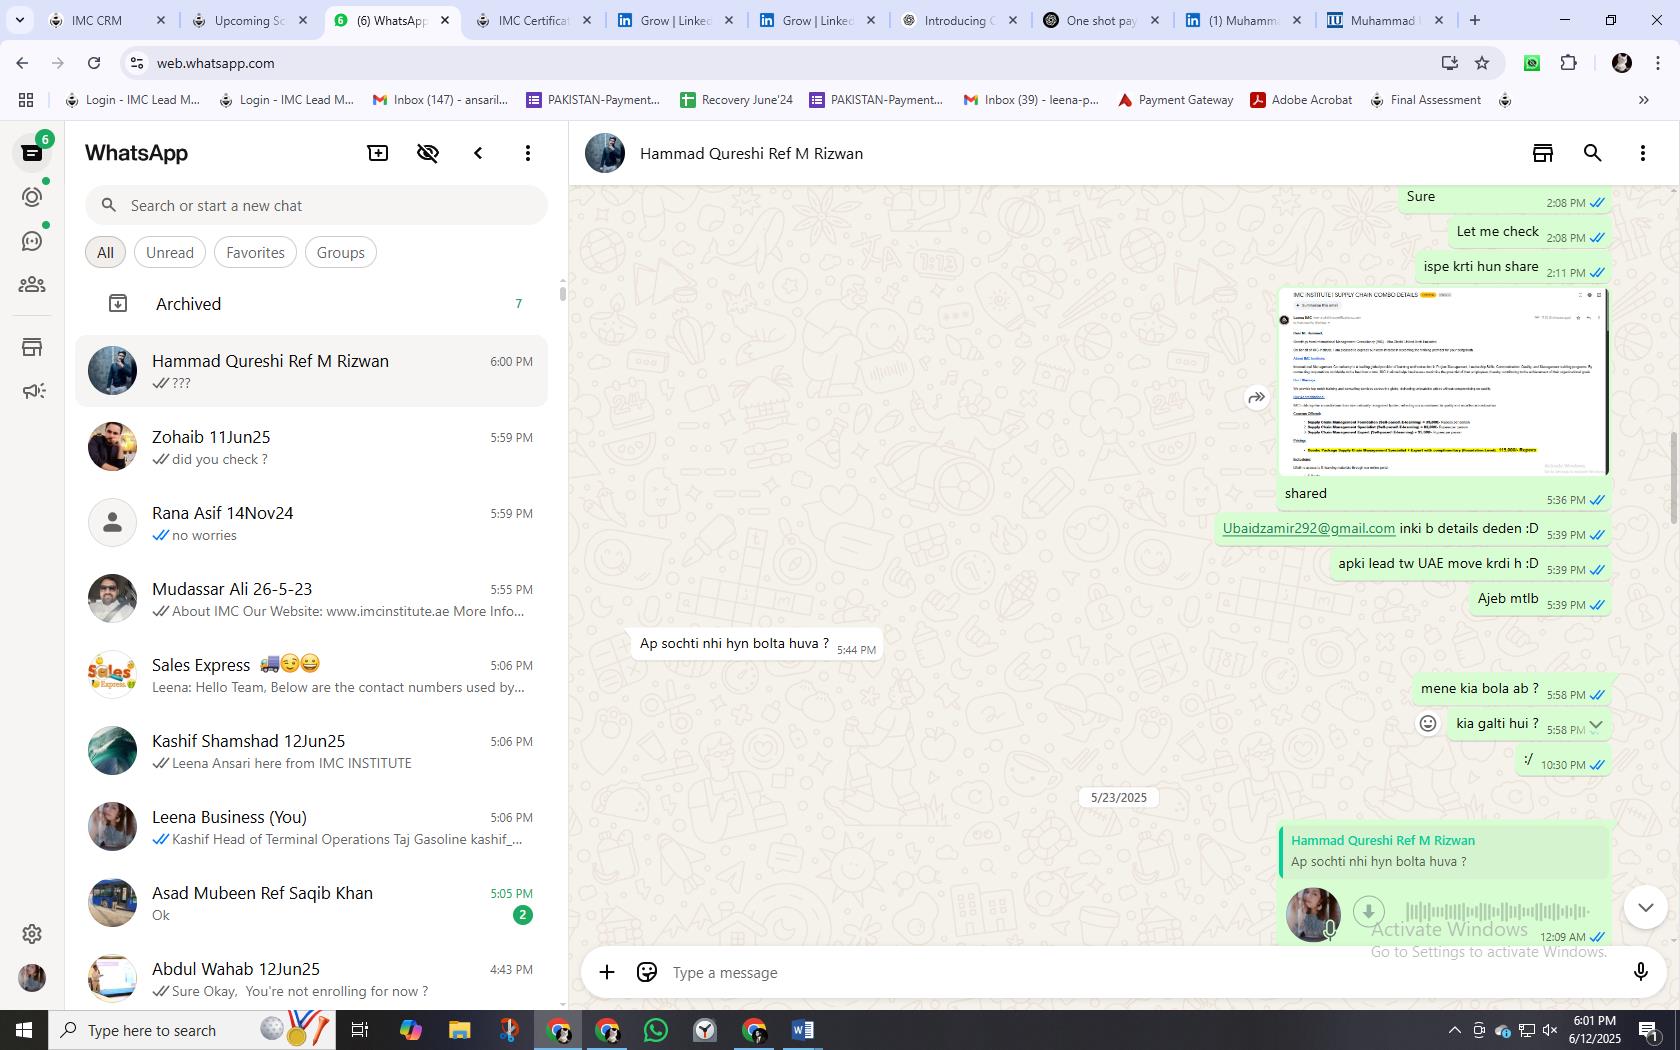Open the Ubaidzamir292@gmail.com email link
This screenshot has height=1050, width=1680.
click(1308, 528)
